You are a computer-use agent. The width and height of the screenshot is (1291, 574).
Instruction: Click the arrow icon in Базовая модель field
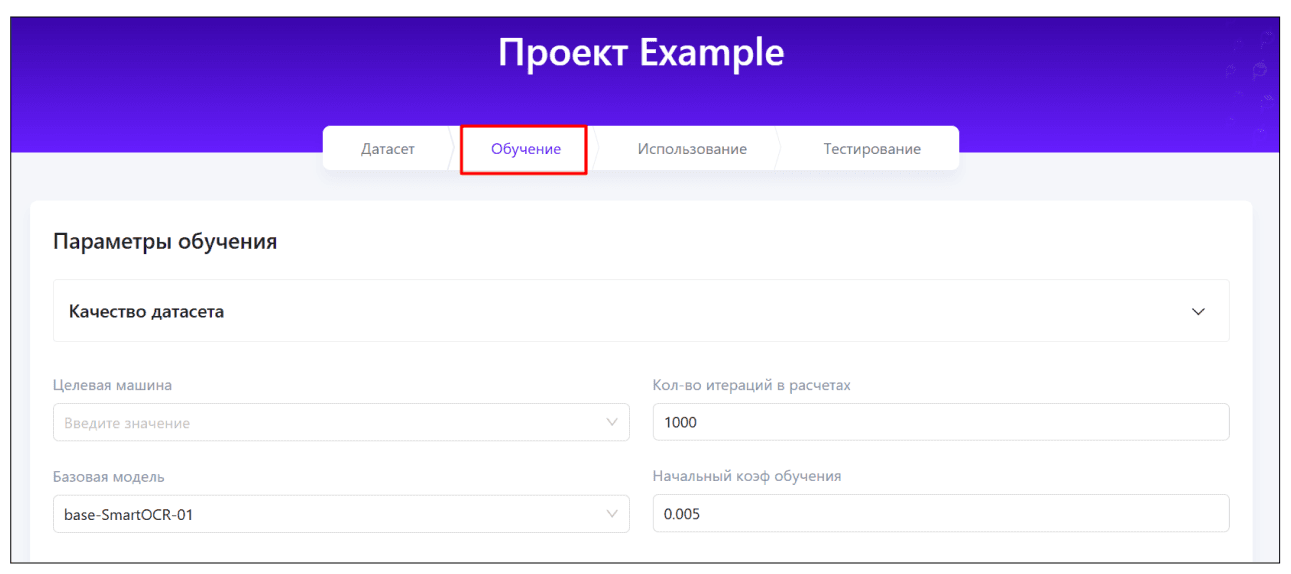pos(612,514)
